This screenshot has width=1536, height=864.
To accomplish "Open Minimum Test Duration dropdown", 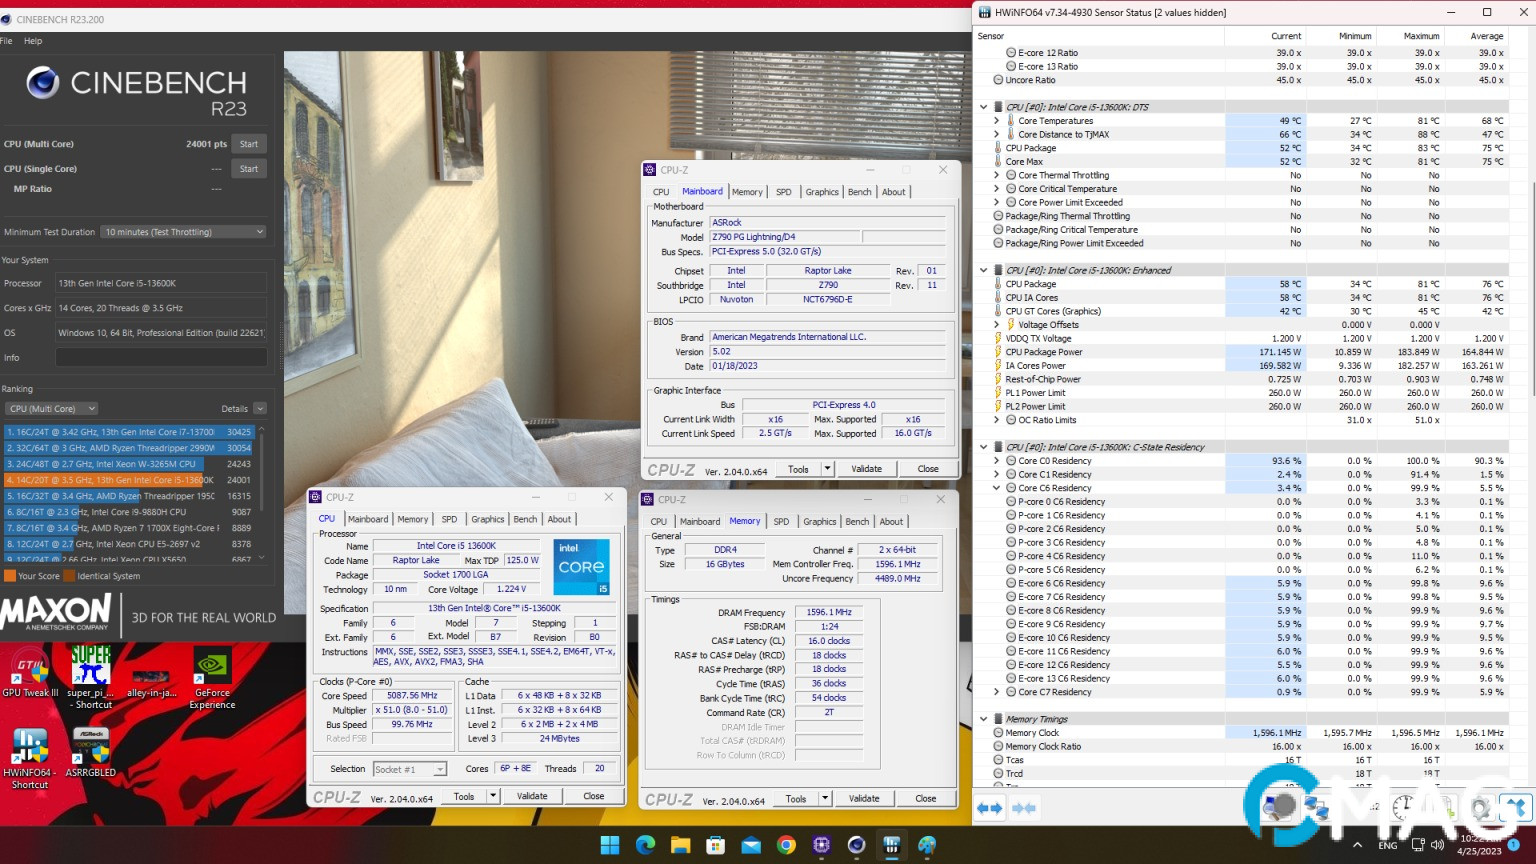I will pos(184,232).
